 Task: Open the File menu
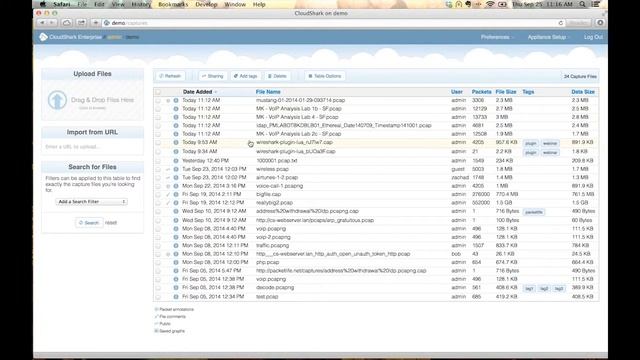(x=82, y=4)
